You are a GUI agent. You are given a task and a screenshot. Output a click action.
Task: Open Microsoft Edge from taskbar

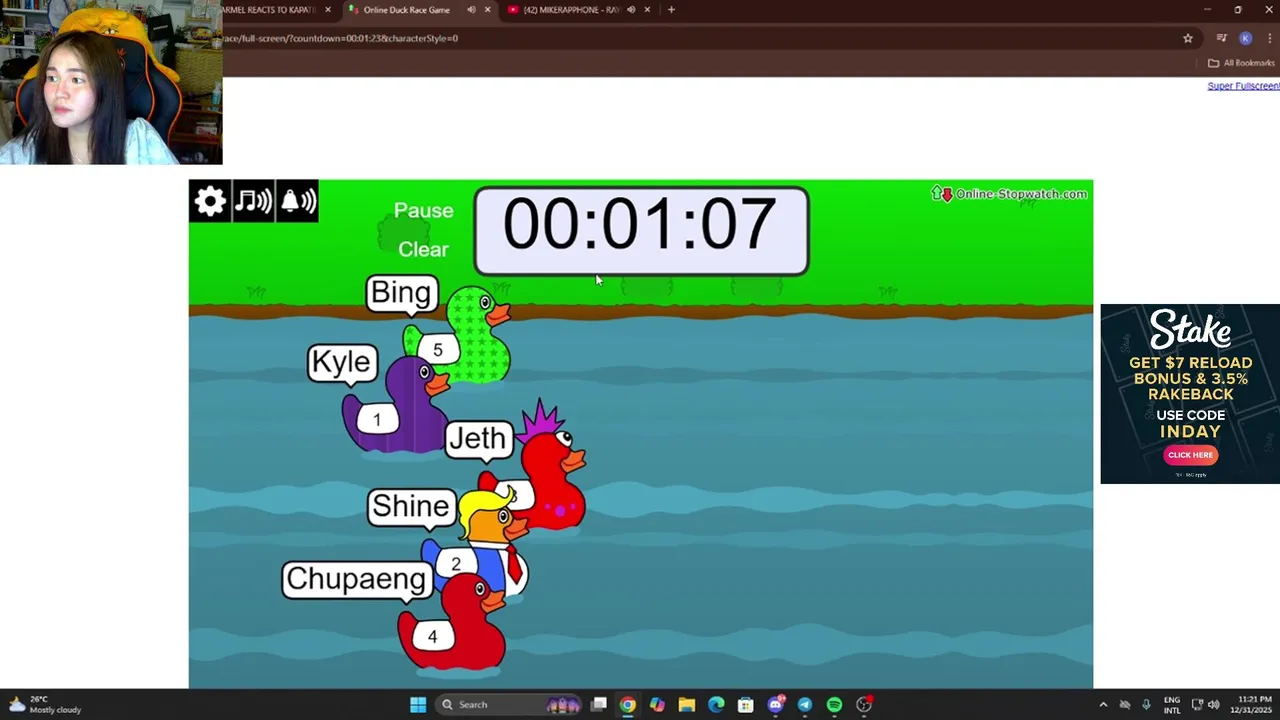click(x=716, y=705)
